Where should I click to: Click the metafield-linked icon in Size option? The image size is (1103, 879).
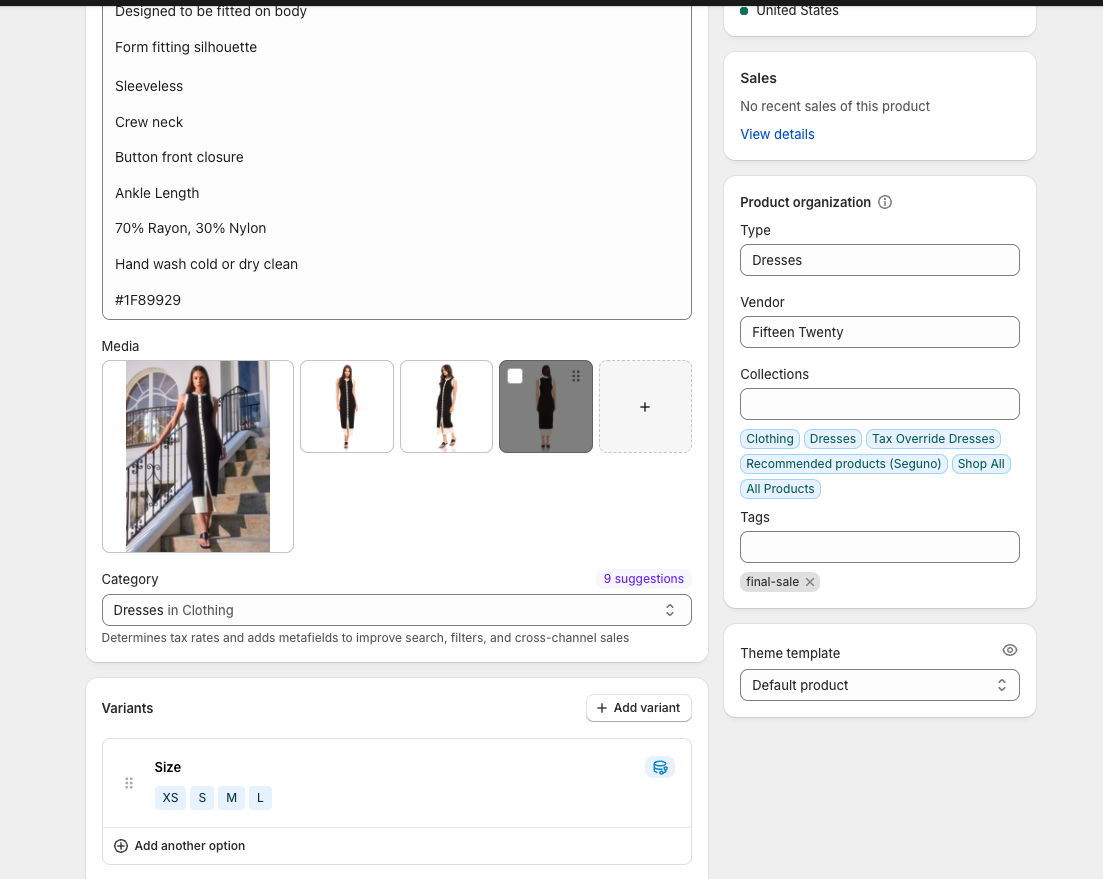[x=660, y=767]
